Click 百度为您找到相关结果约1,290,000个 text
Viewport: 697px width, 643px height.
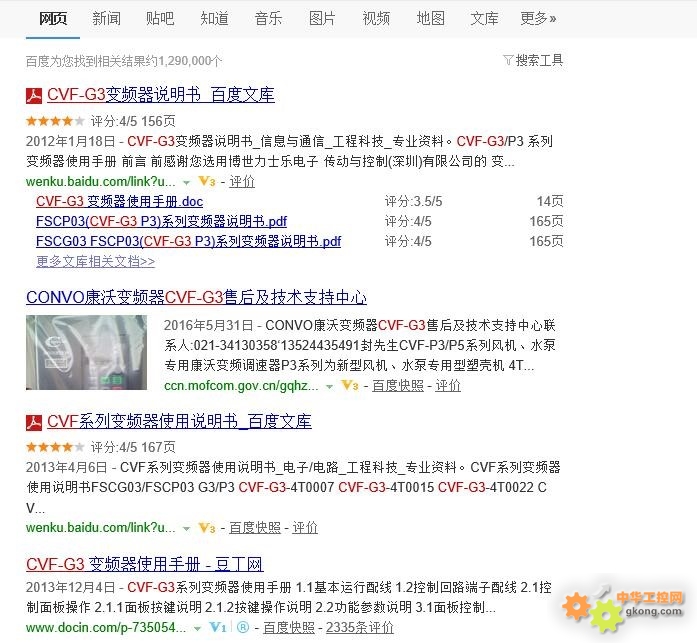pyautogui.click(x=124, y=61)
